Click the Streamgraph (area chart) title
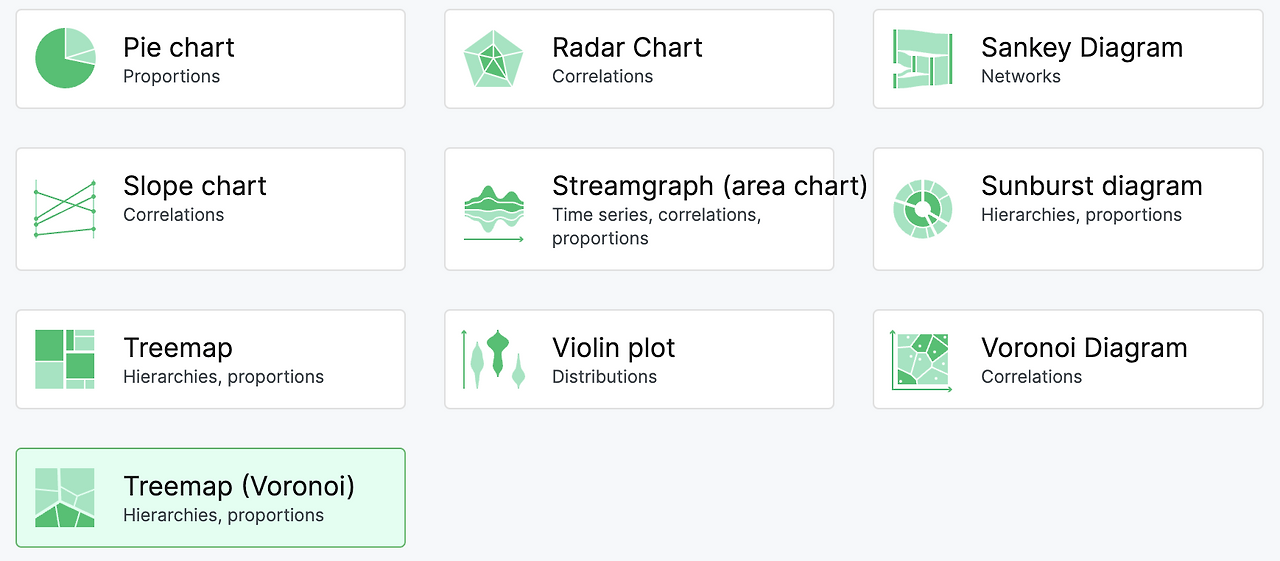The height and width of the screenshot is (561, 1280). [710, 186]
